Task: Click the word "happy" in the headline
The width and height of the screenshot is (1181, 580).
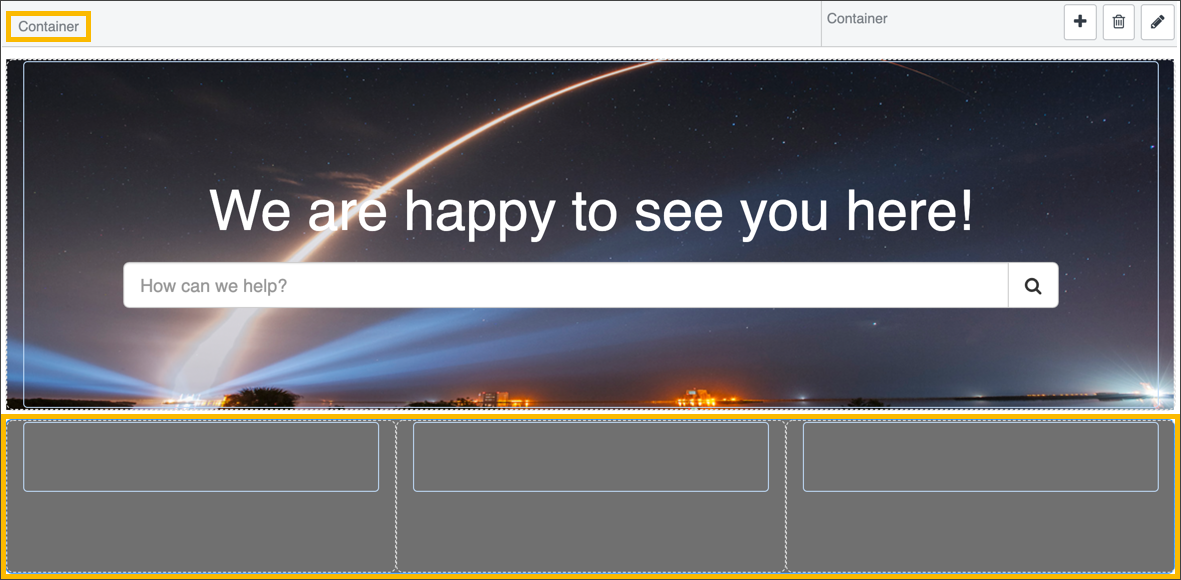Action: 479,211
